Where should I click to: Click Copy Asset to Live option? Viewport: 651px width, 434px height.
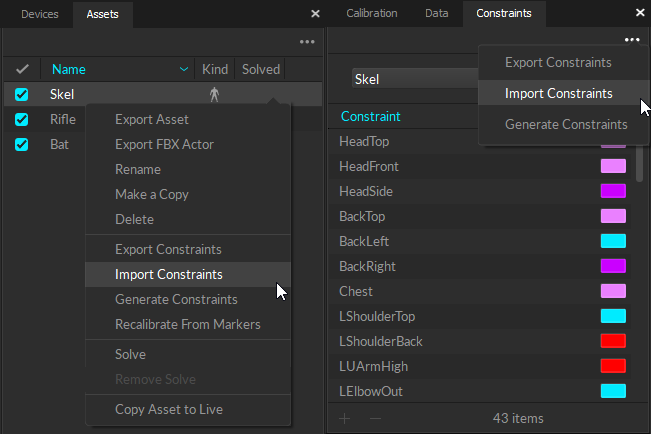[x=168, y=409]
